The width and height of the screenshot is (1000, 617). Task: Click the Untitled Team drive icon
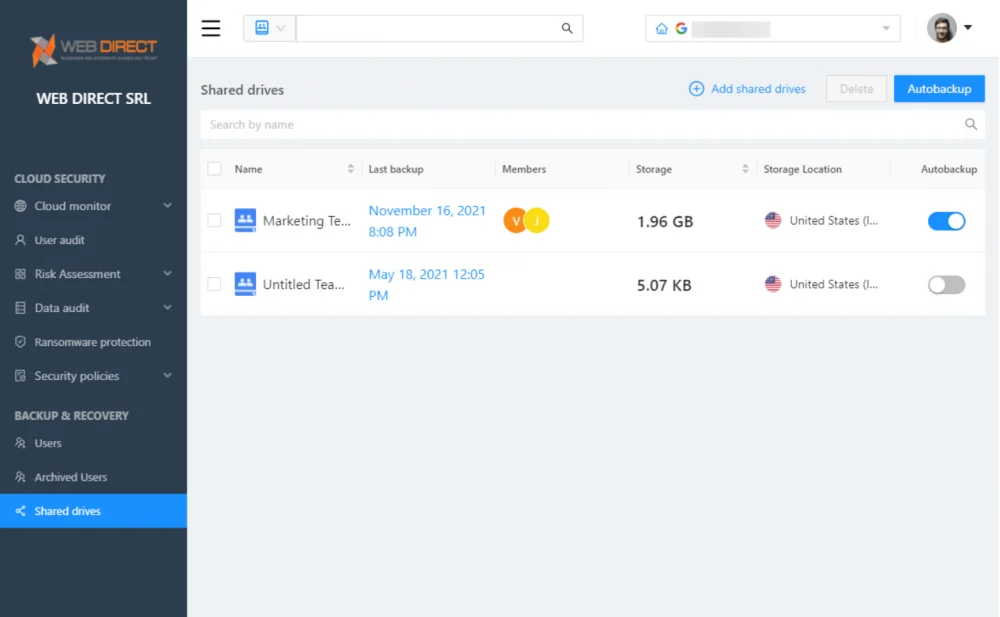coord(245,284)
